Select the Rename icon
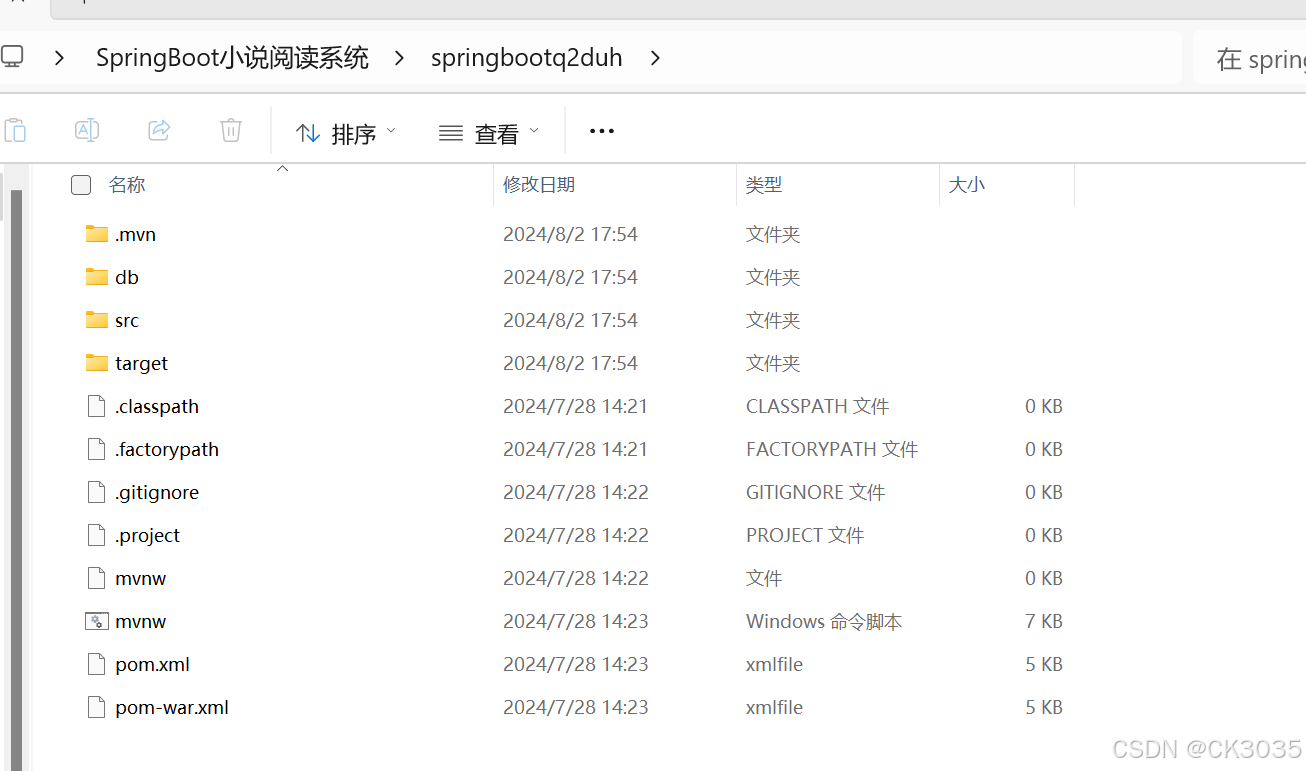The height and width of the screenshot is (771, 1306). 86,130
